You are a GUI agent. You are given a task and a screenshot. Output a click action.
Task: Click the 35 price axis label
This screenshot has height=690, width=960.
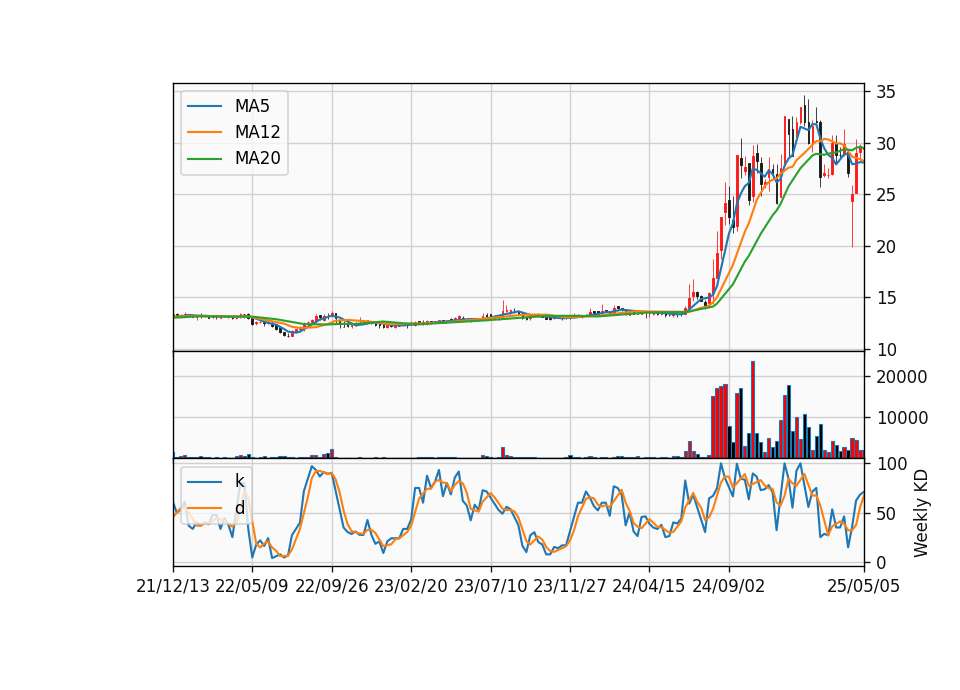(886, 92)
